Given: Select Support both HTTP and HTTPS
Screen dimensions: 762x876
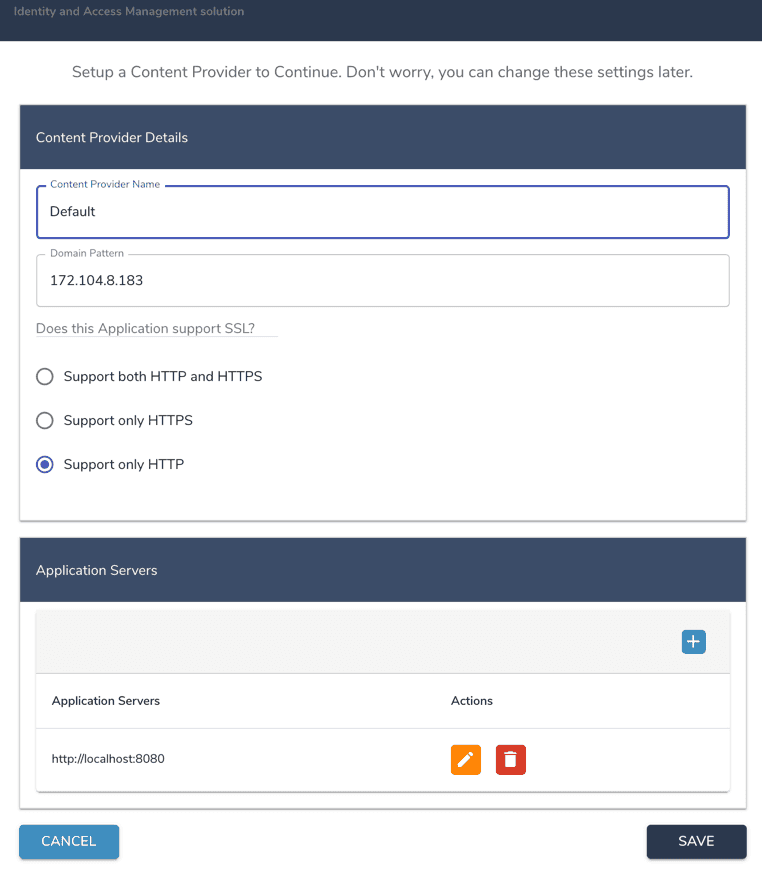Looking at the screenshot, I should (x=45, y=377).
